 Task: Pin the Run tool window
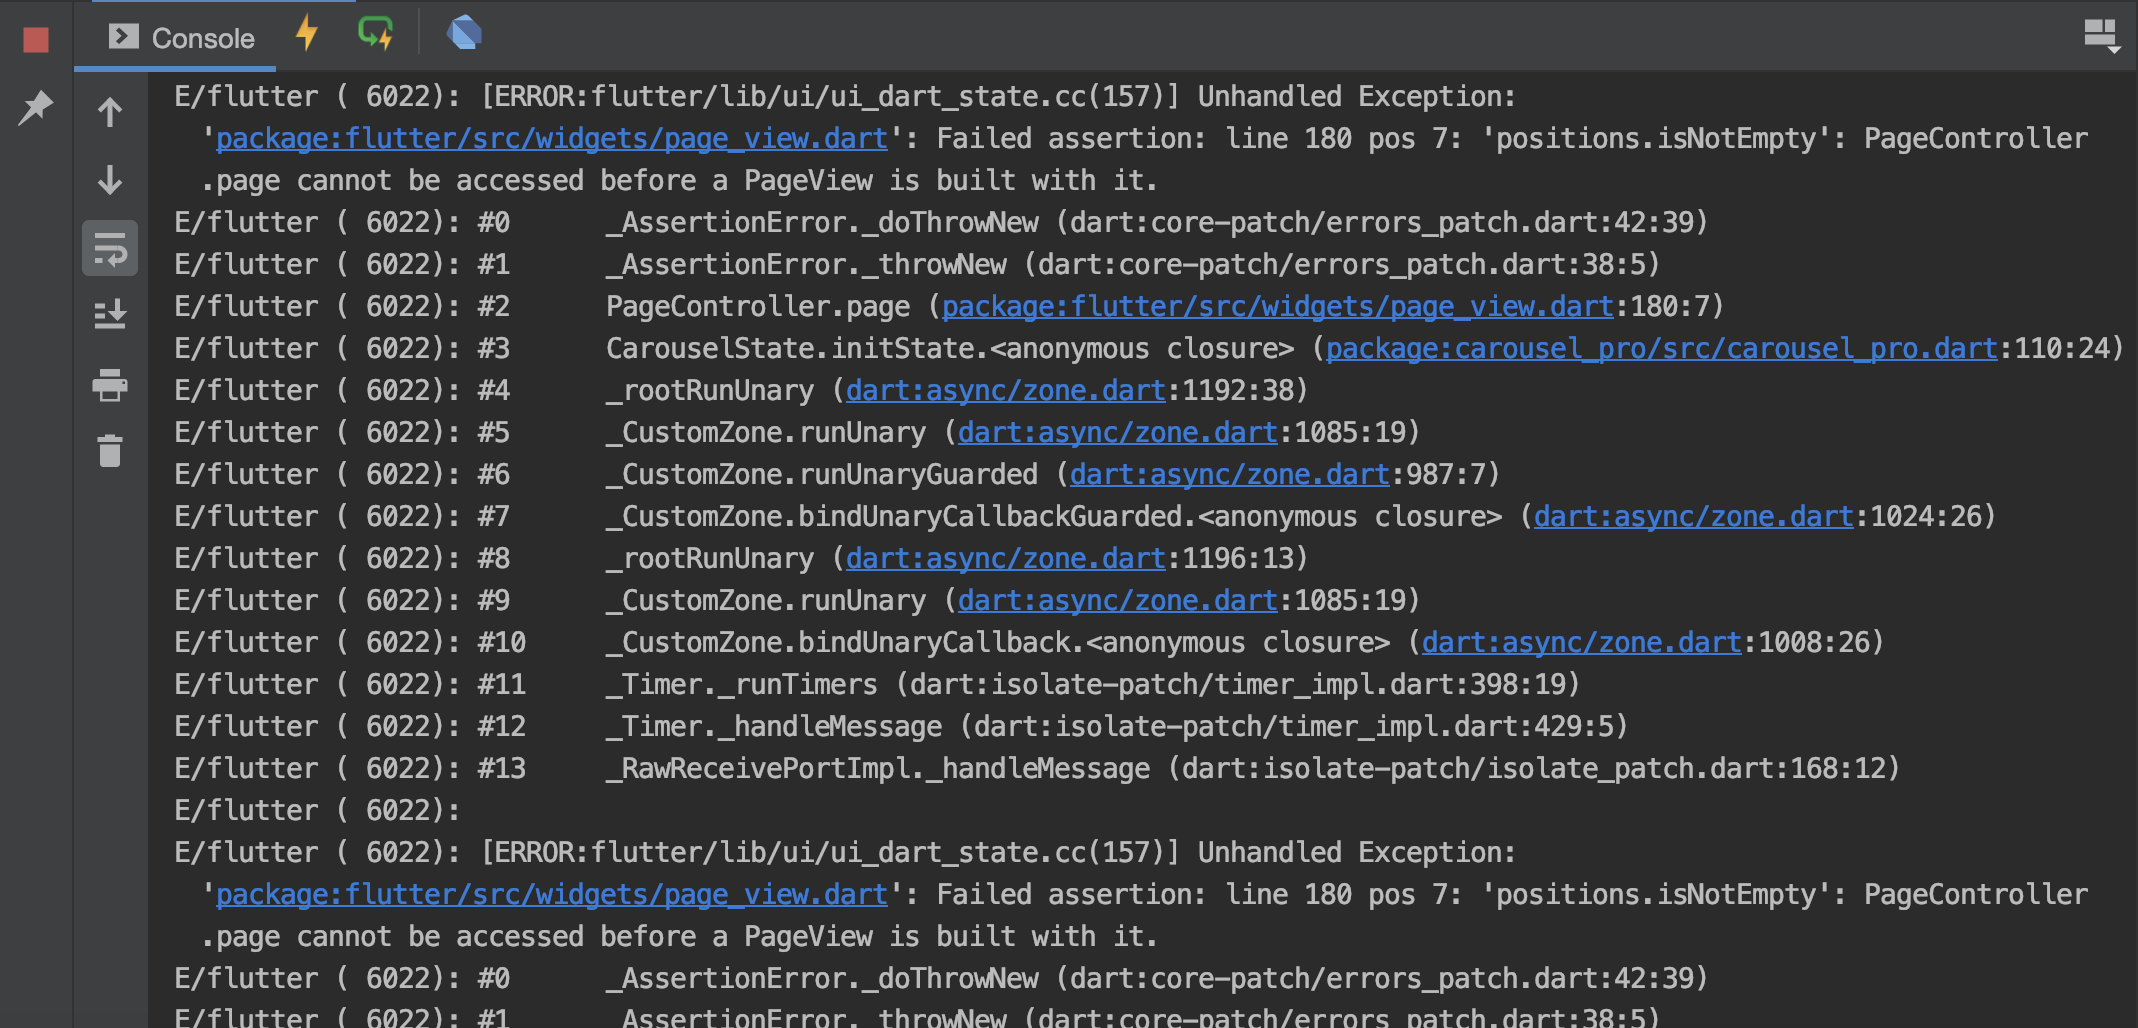(36, 107)
